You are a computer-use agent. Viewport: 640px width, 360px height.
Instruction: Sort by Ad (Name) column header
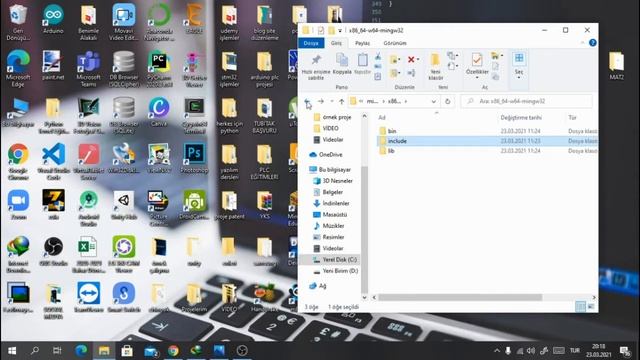[382, 118]
